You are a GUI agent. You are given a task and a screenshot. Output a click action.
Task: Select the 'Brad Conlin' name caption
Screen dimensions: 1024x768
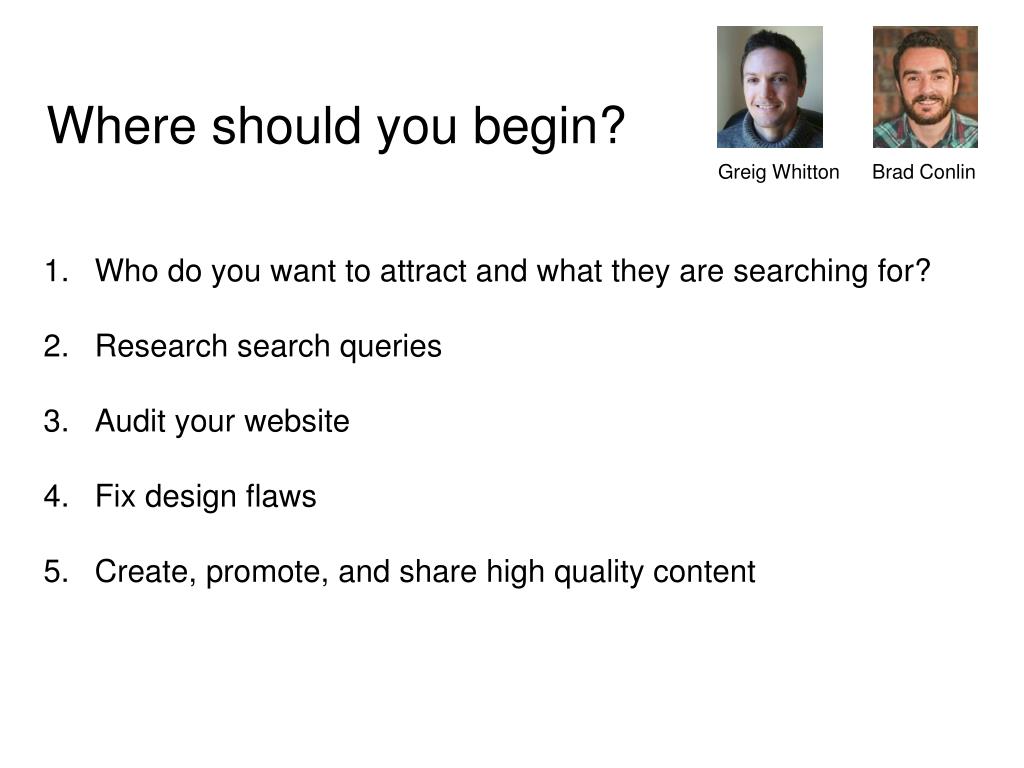click(923, 172)
